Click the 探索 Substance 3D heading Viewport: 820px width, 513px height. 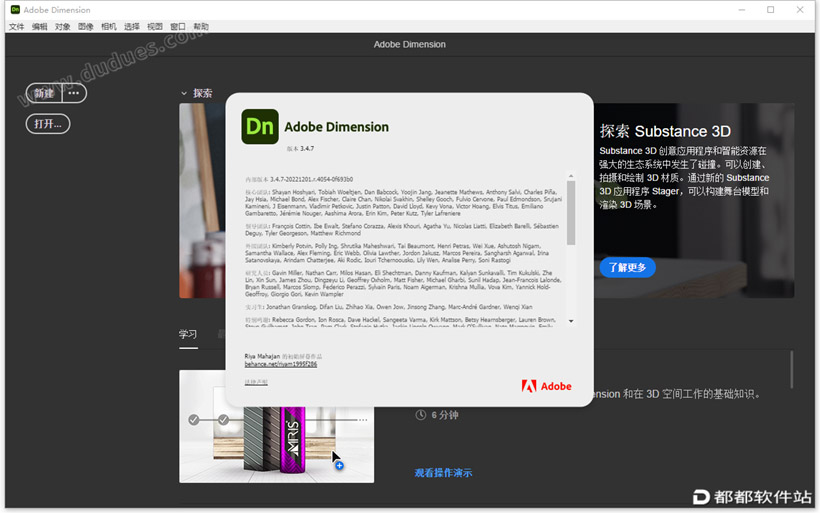(665, 131)
